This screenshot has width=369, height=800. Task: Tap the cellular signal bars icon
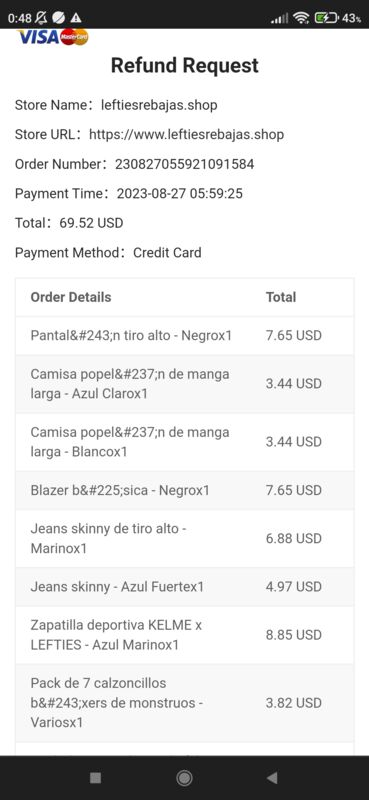(x=279, y=18)
